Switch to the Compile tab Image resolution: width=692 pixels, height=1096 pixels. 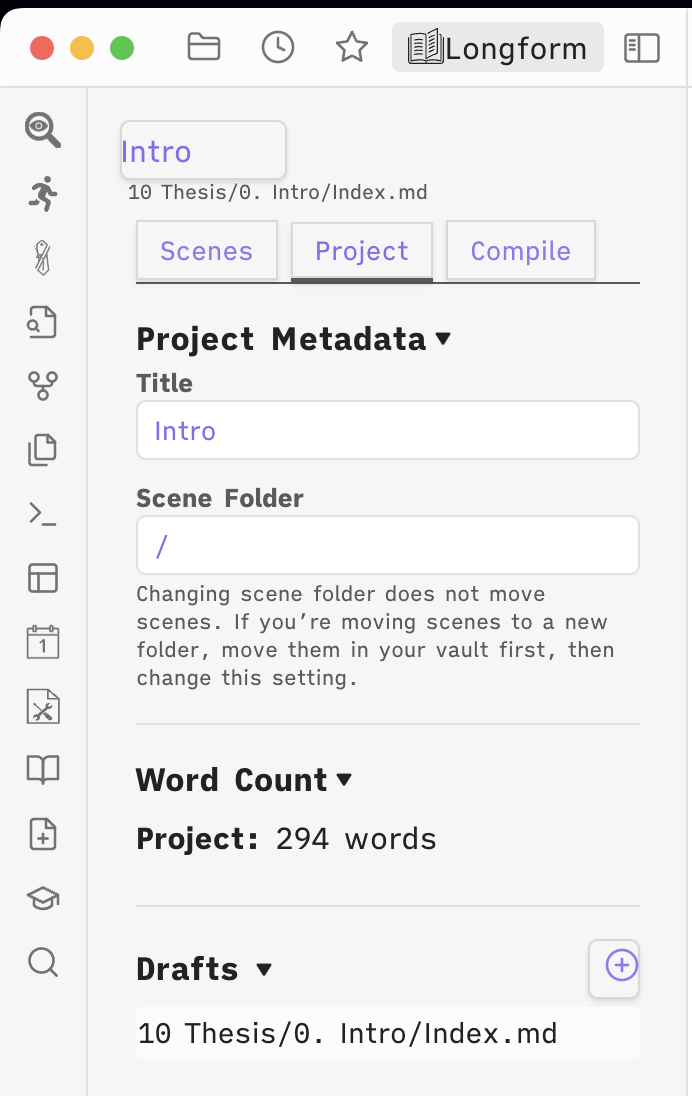[520, 251]
